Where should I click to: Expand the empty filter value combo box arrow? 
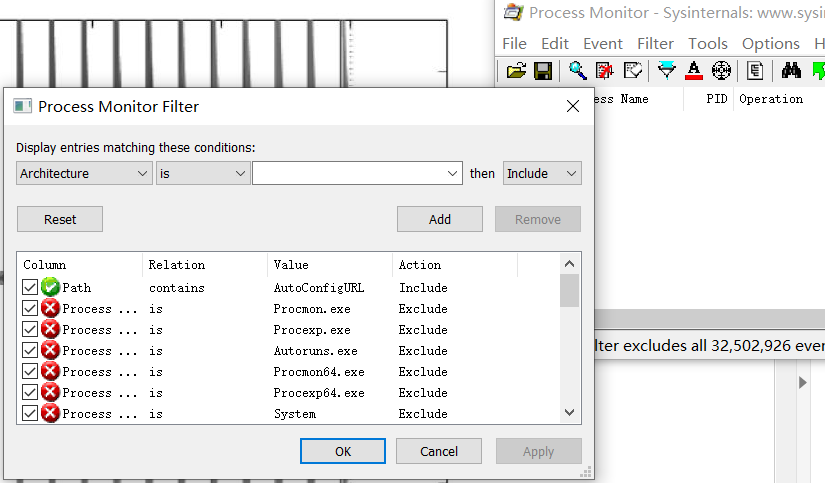point(452,173)
